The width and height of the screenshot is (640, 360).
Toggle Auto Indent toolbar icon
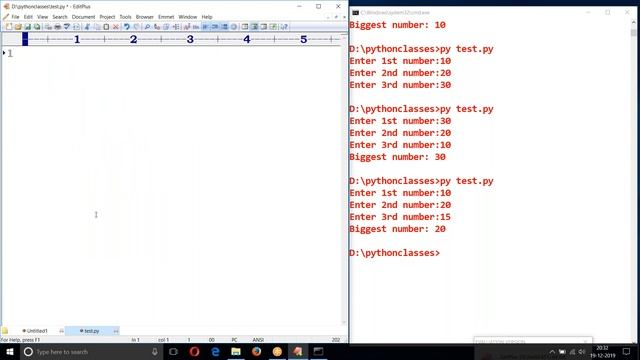point(215,27)
